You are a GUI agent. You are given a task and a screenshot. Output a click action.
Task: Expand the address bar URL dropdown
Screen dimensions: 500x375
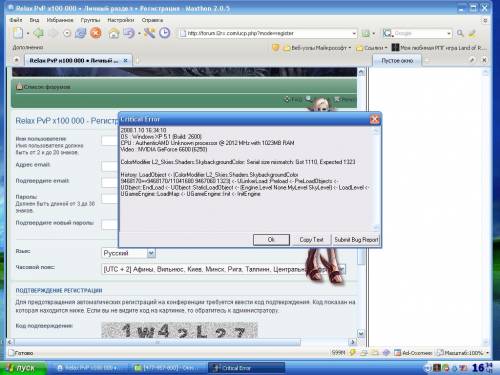[x=354, y=33]
